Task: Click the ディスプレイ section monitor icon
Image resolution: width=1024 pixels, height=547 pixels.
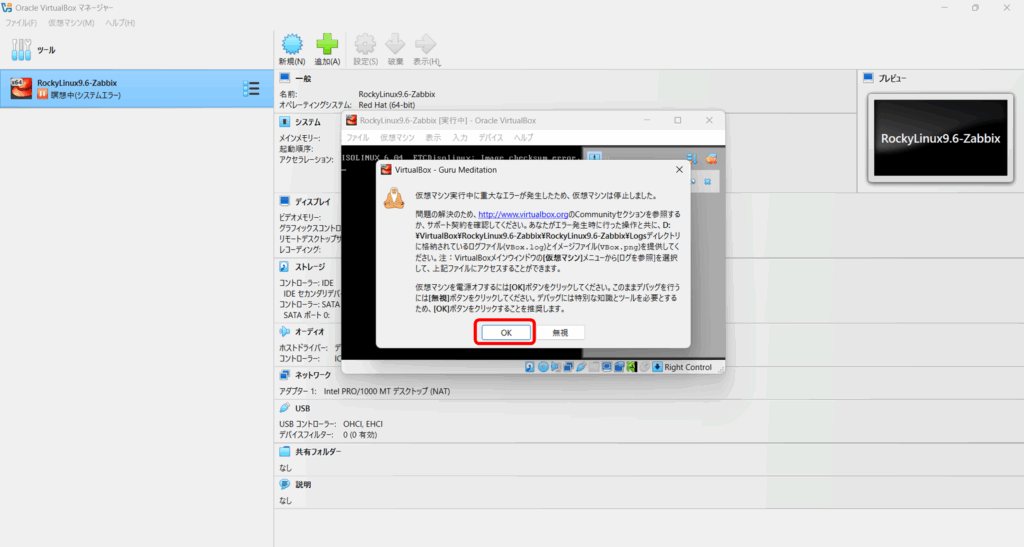Action: pos(285,202)
